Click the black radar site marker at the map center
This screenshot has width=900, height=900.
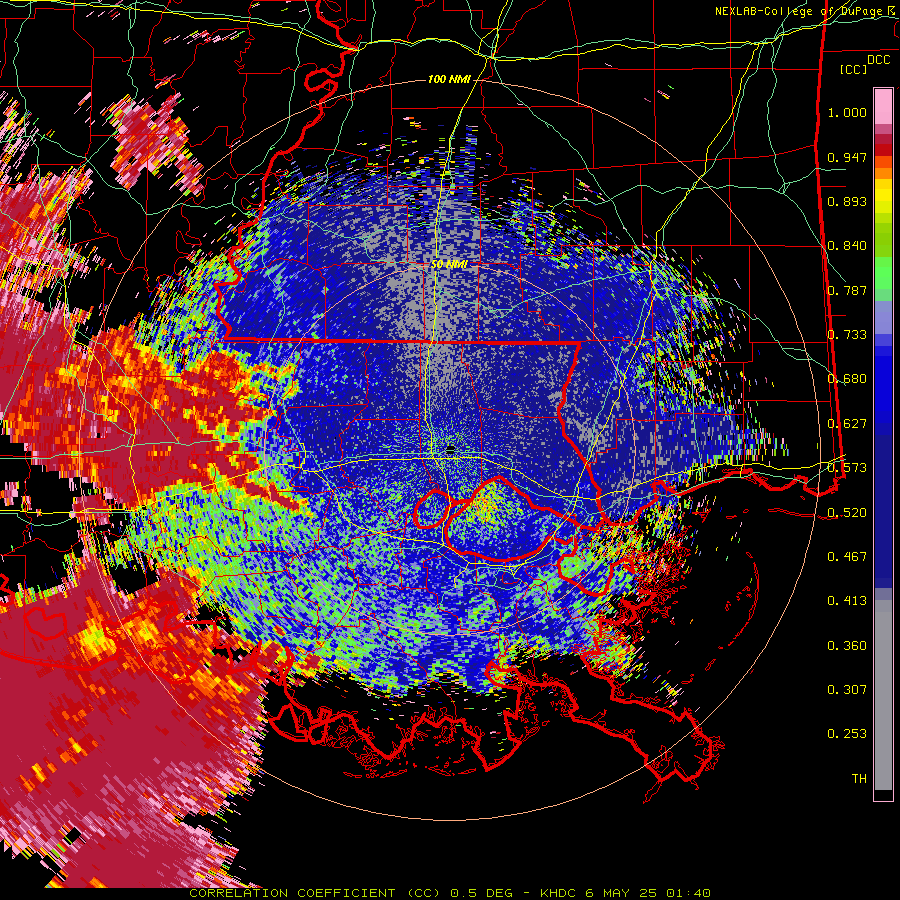click(x=451, y=451)
